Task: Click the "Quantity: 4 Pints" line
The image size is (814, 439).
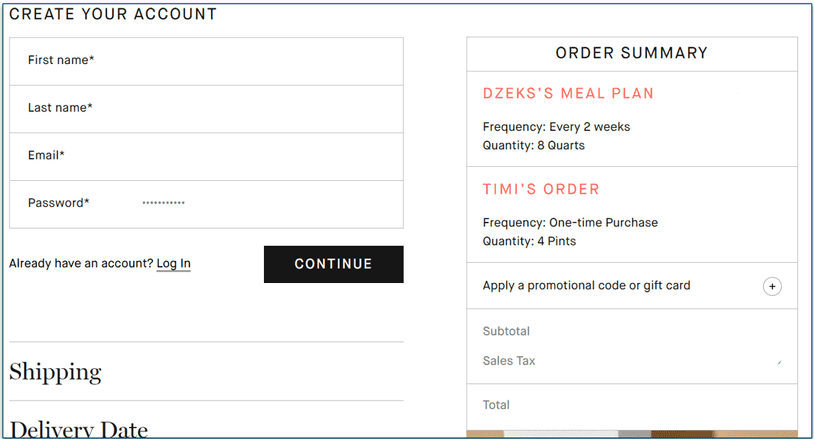Action: pos(529,241)
